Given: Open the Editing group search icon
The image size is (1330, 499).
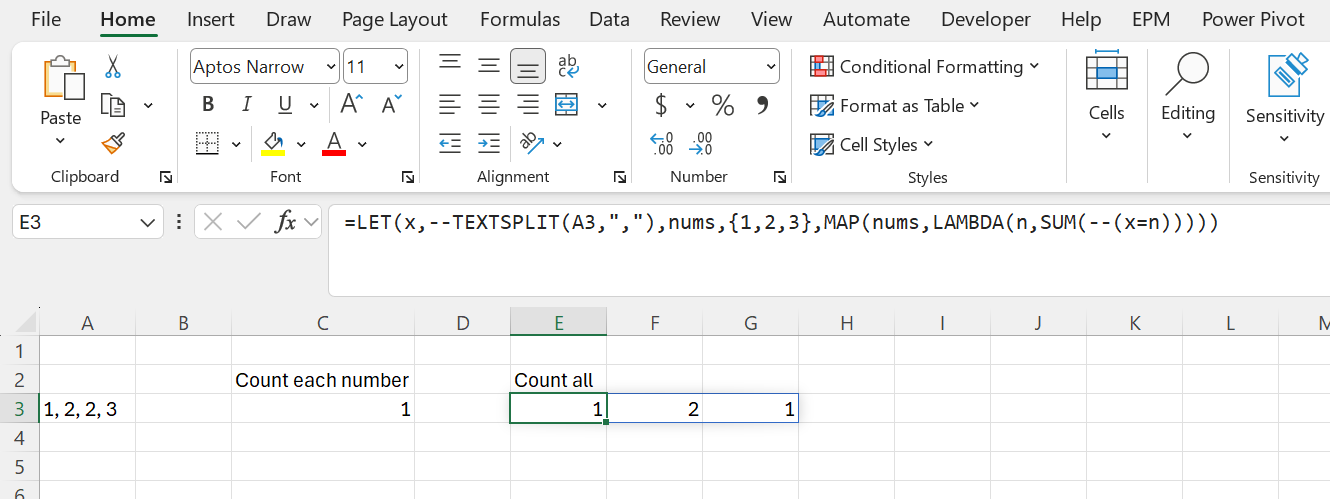Looking at the screenshot, I should [x=1187, y=72].
